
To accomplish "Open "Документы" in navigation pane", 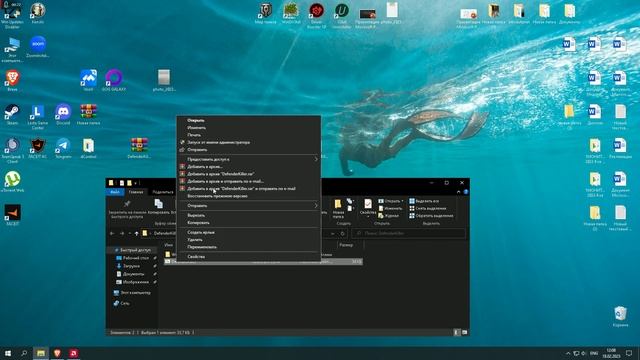I will coord(131,274).
